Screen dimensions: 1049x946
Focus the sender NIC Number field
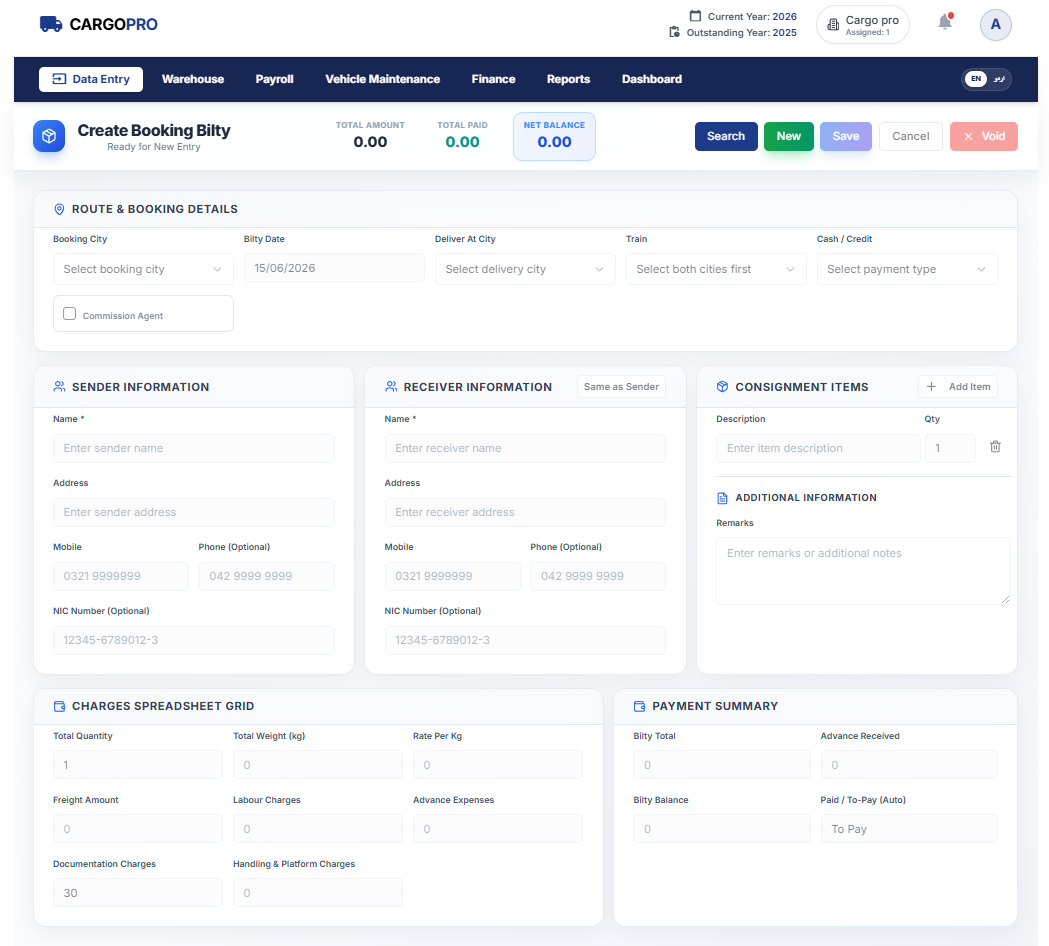click(194, 640)
